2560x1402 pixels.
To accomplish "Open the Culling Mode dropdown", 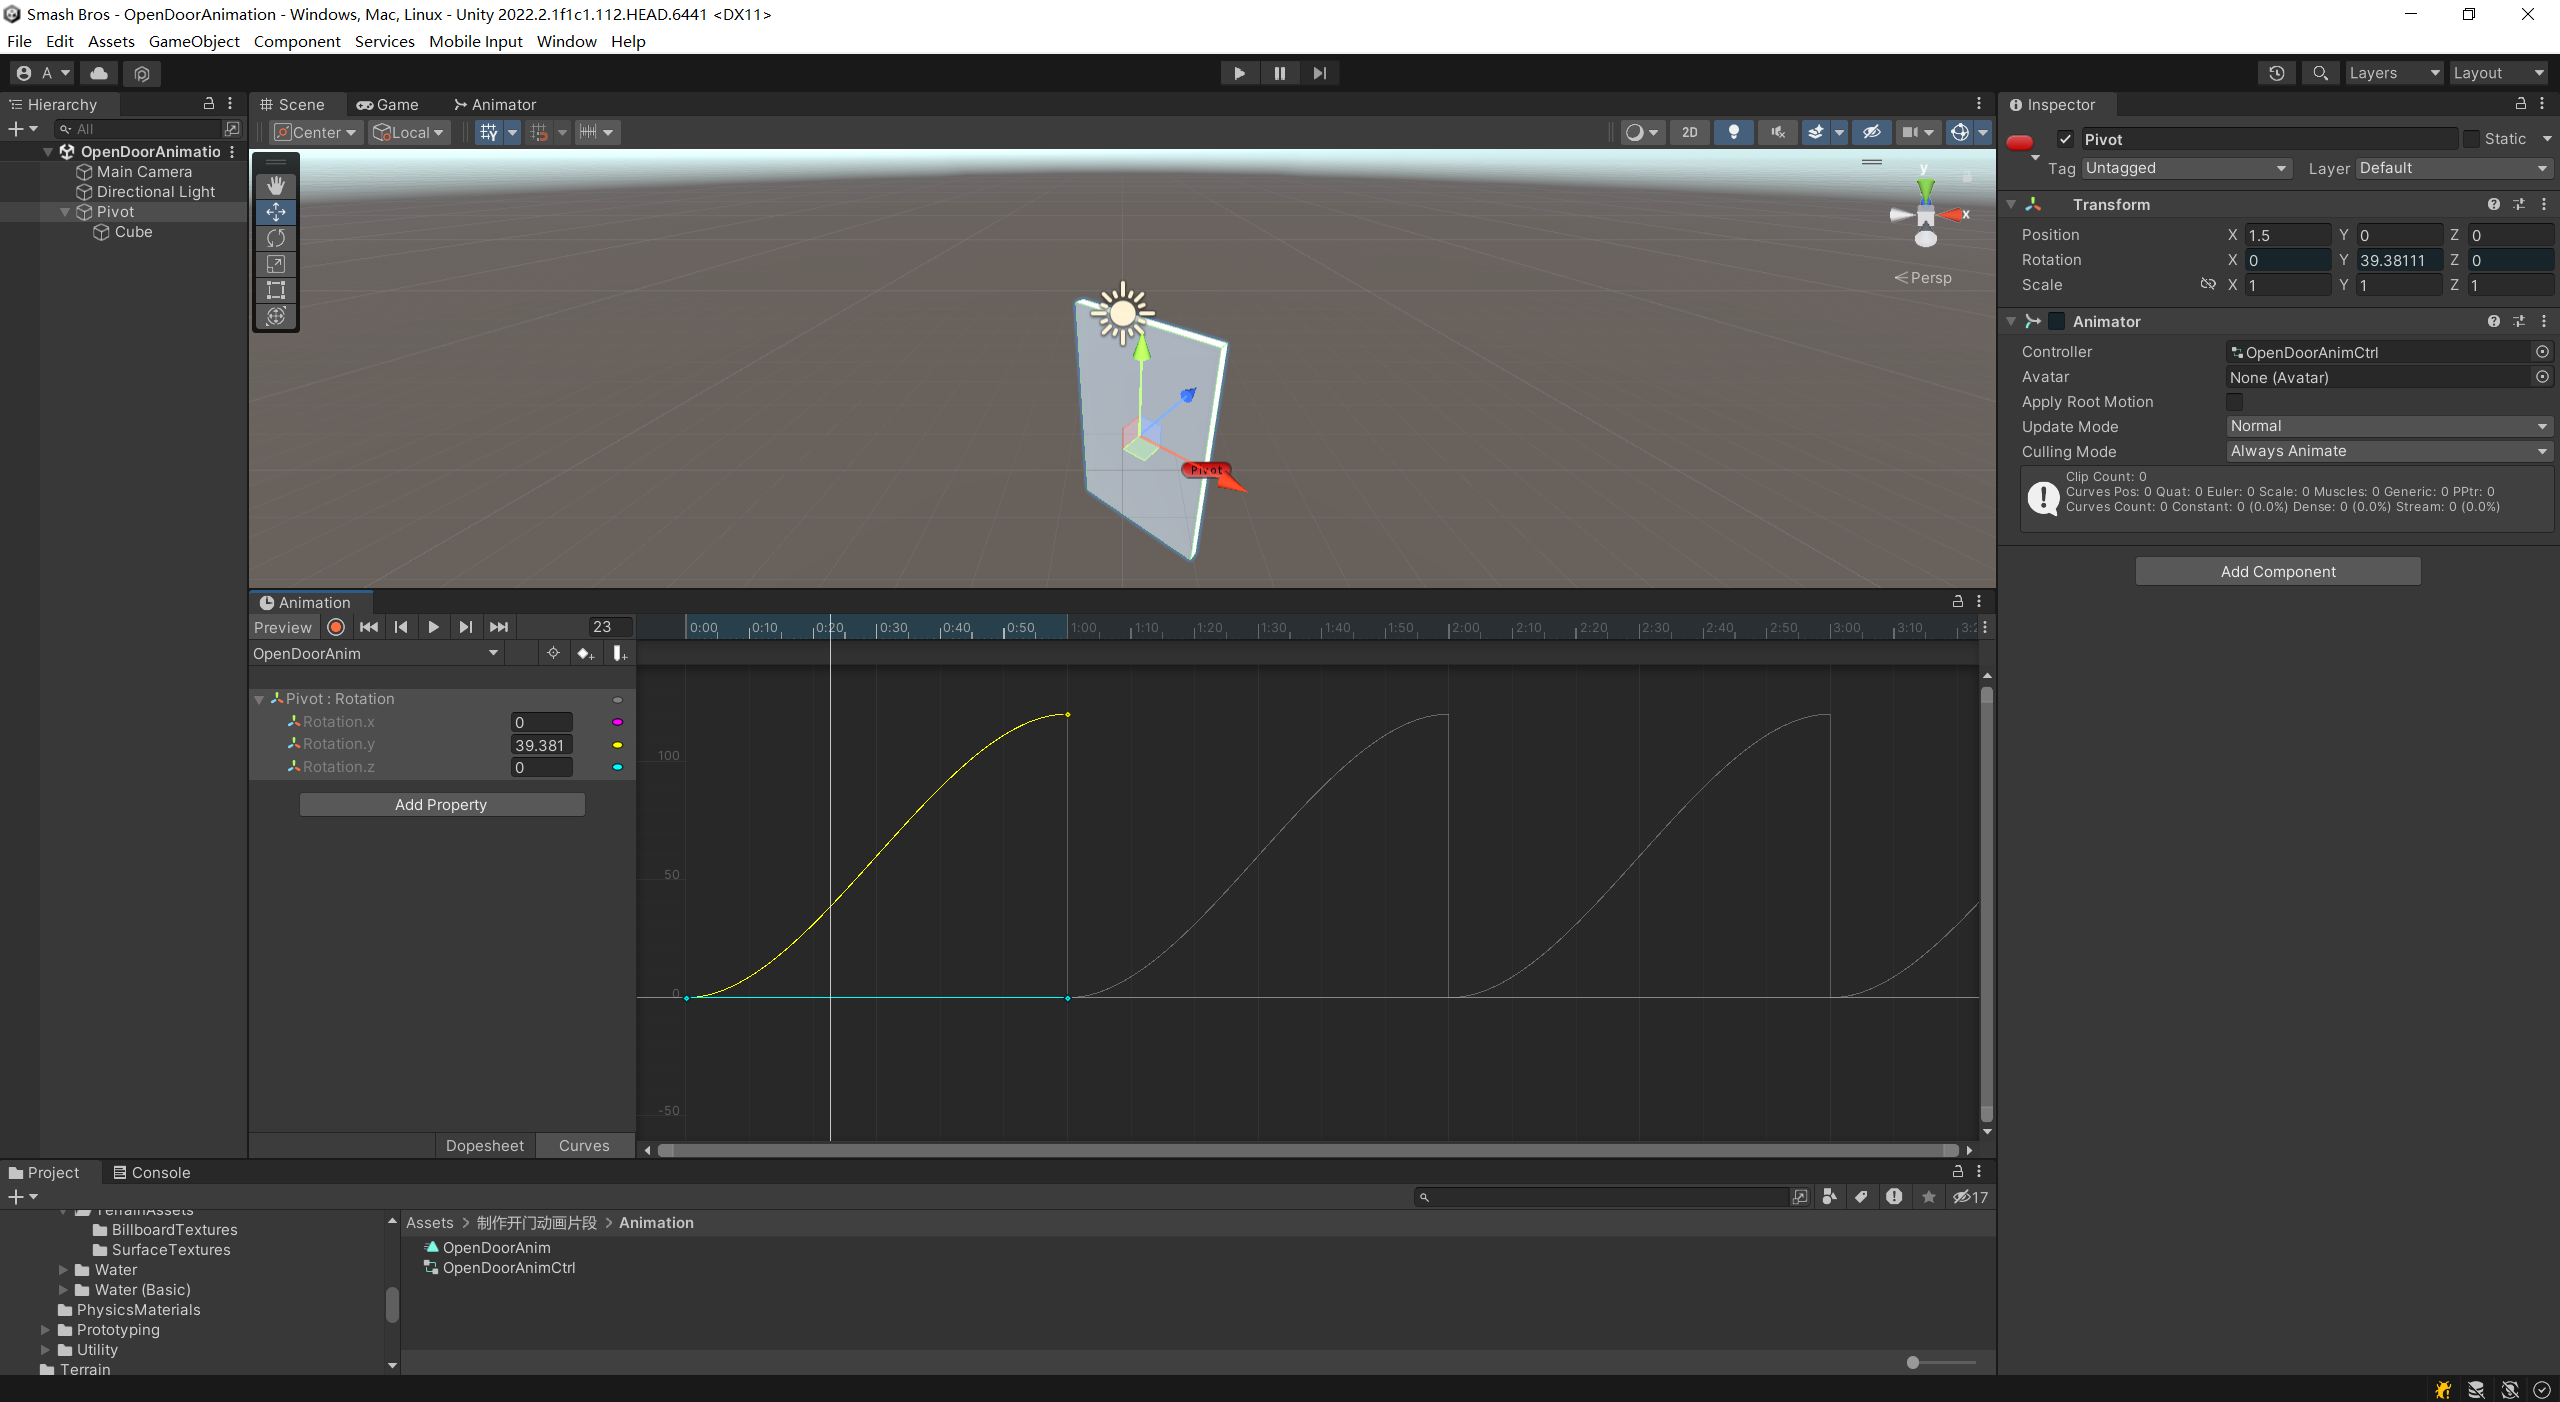I will pos(2388,451).
